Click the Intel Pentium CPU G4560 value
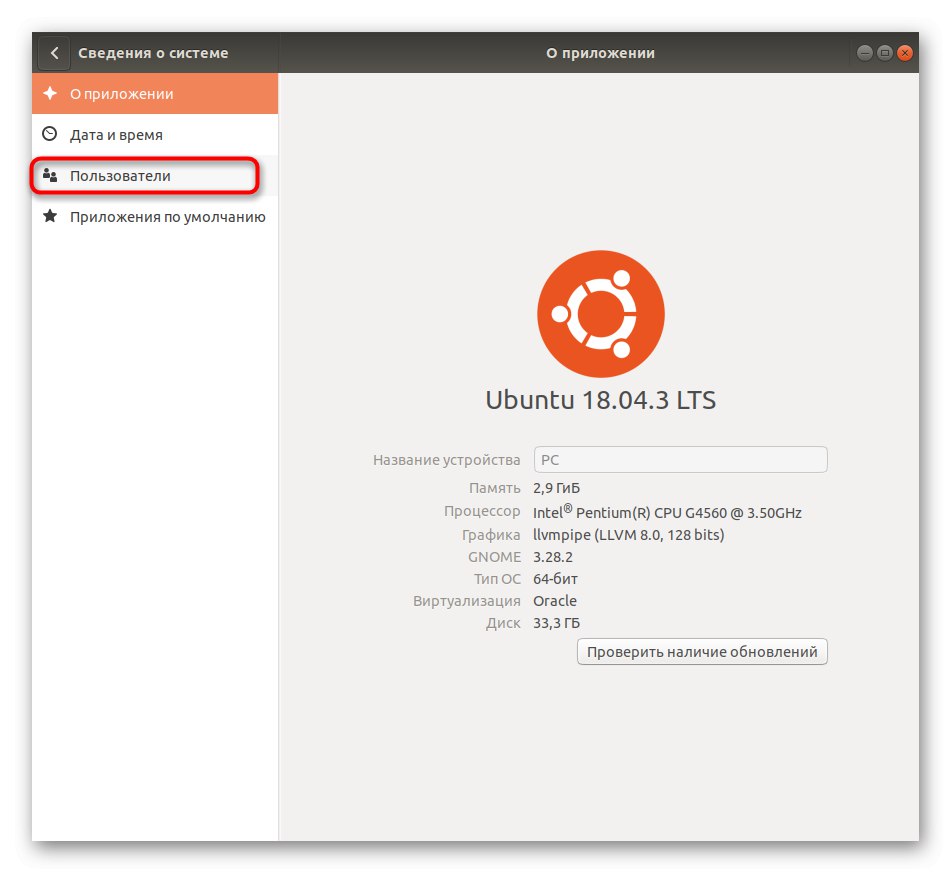The width and height of the screenshot is (951, 873). 667,511
